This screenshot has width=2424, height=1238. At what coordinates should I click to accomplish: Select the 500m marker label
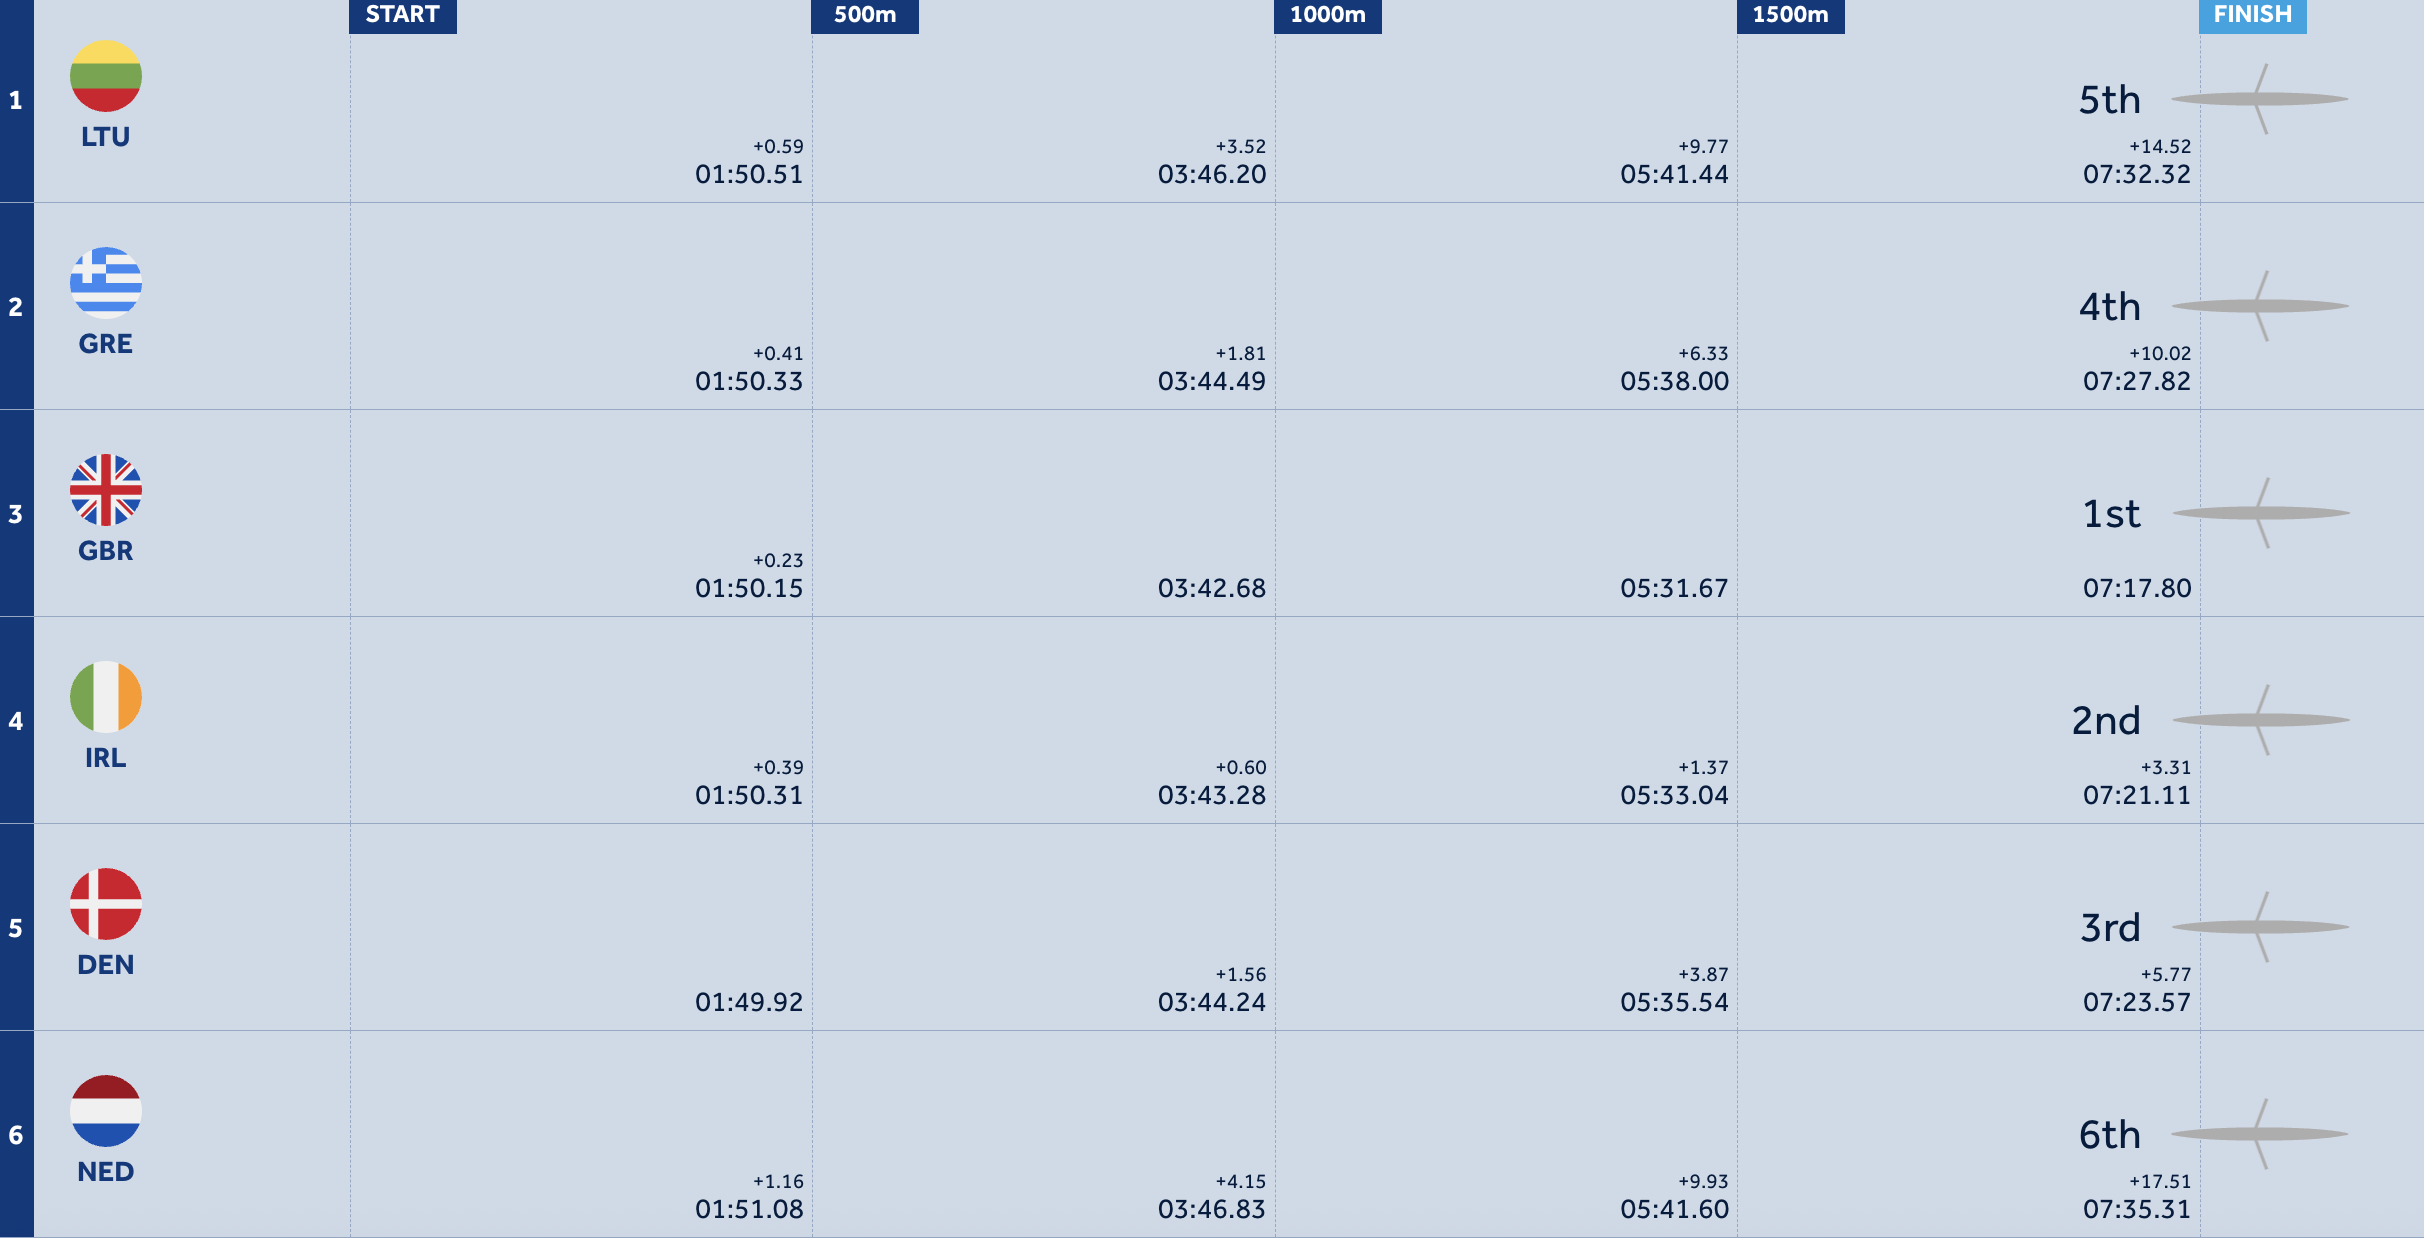865,15
